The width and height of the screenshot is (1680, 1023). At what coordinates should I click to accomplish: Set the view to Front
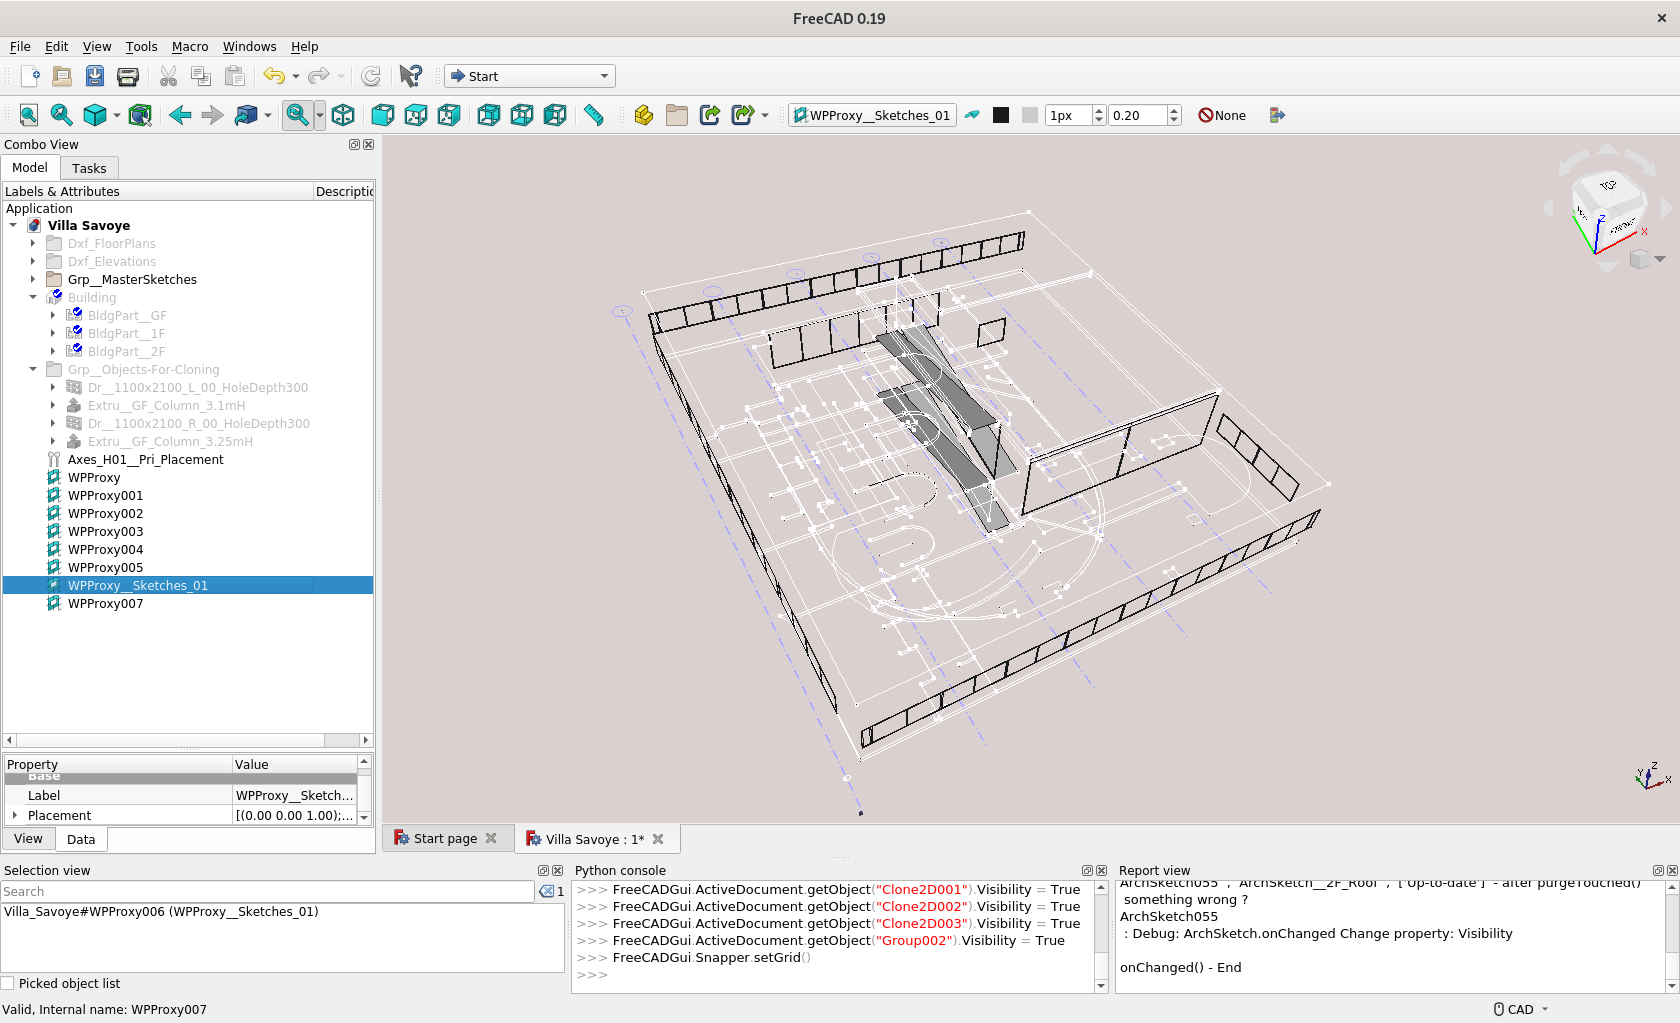tap(382, 115)
